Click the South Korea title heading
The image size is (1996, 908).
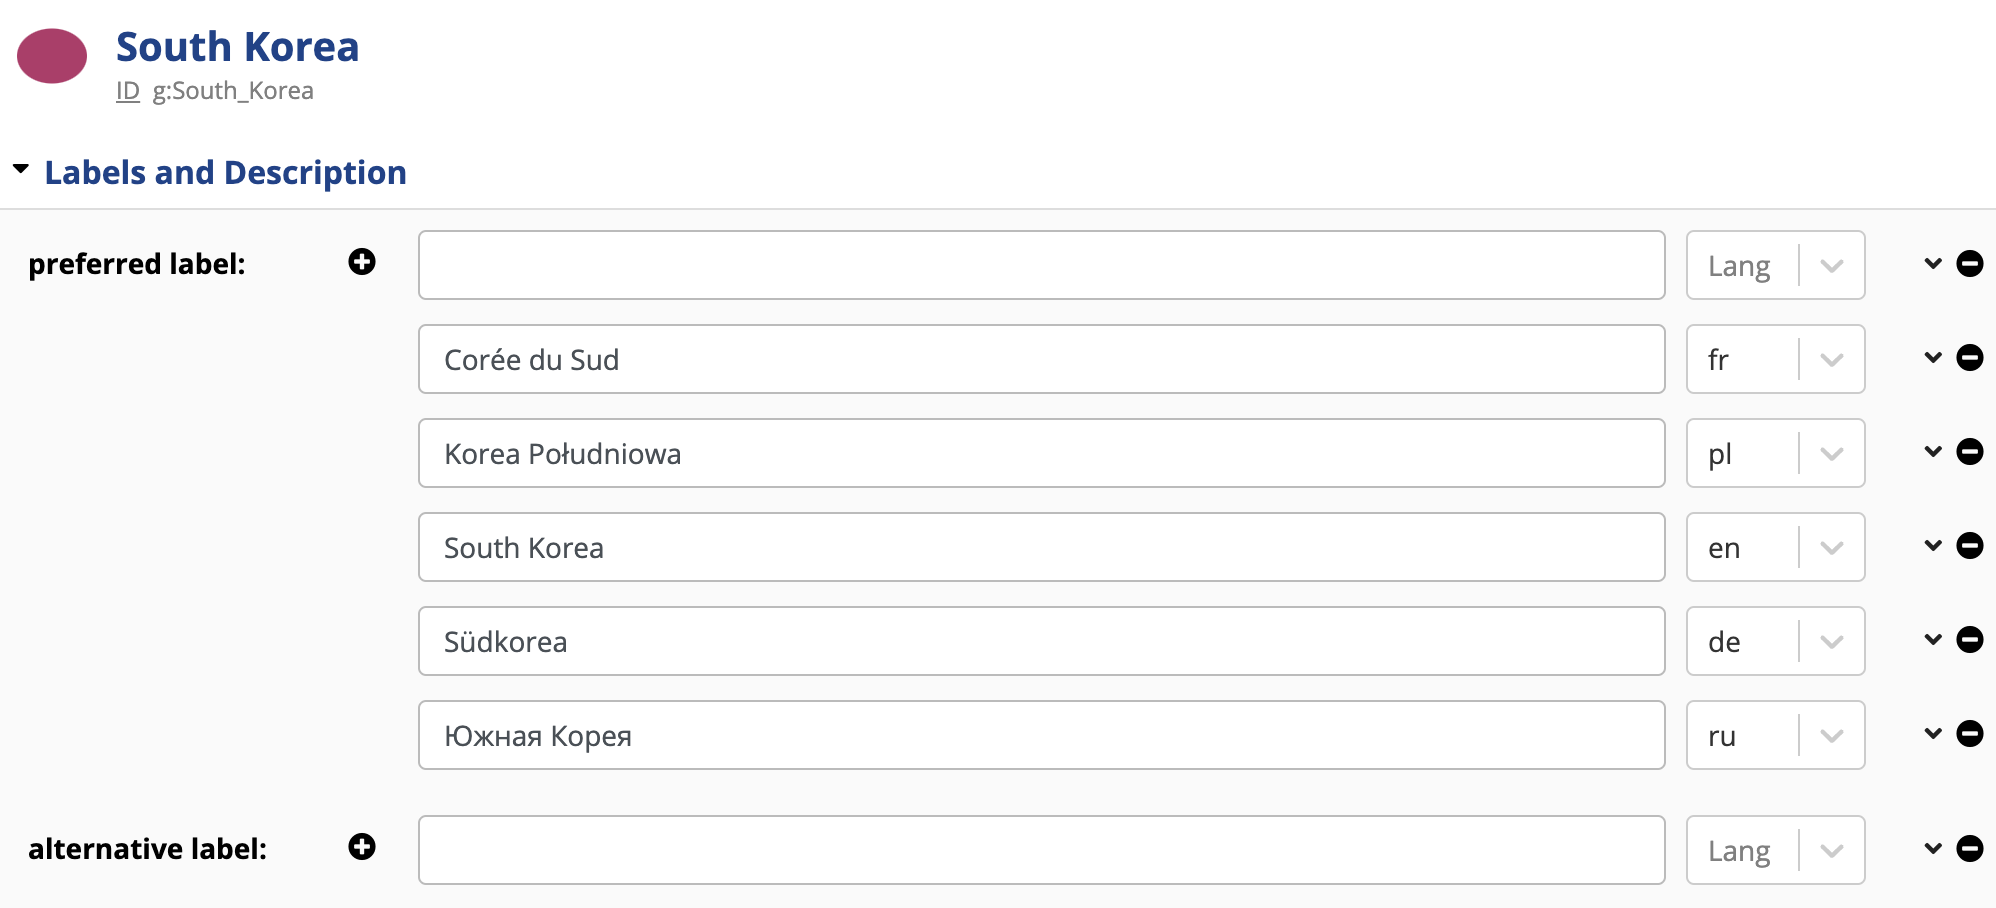[237, 47]
